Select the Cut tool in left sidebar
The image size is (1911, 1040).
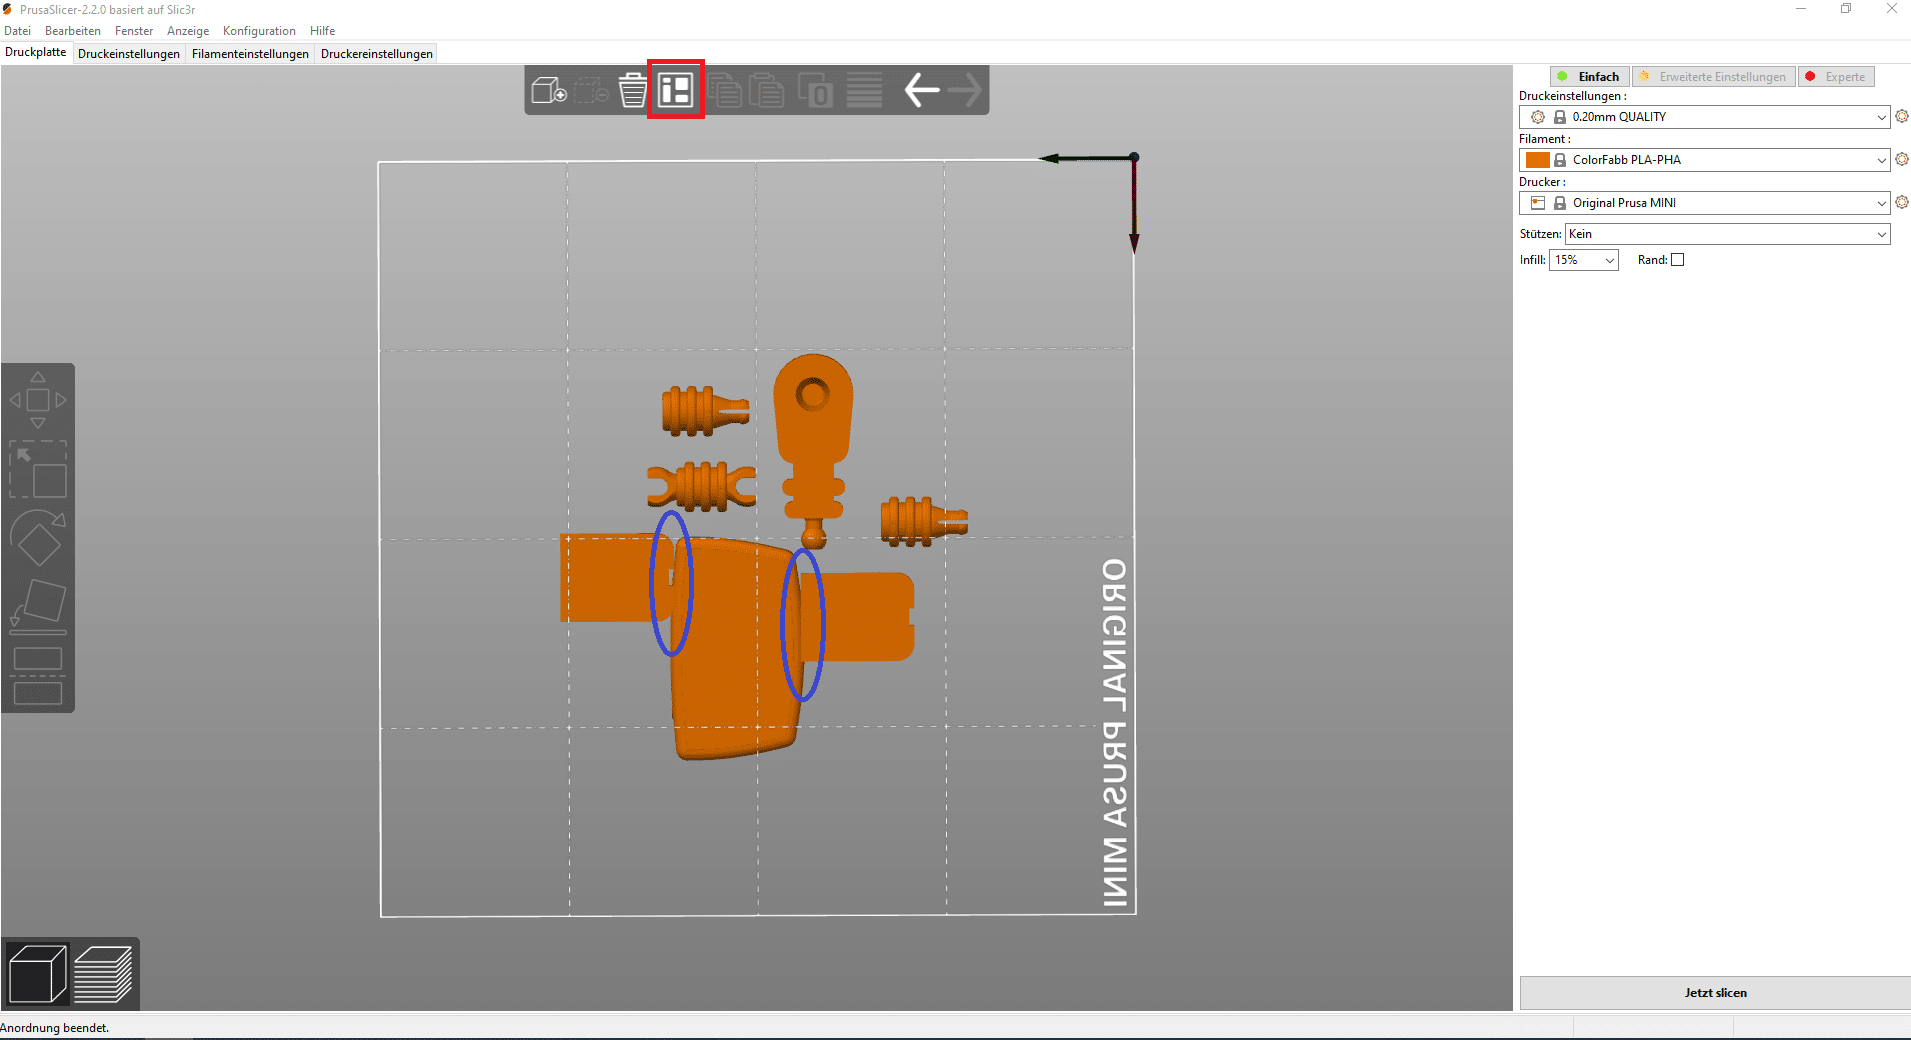(x=38, y=675)
